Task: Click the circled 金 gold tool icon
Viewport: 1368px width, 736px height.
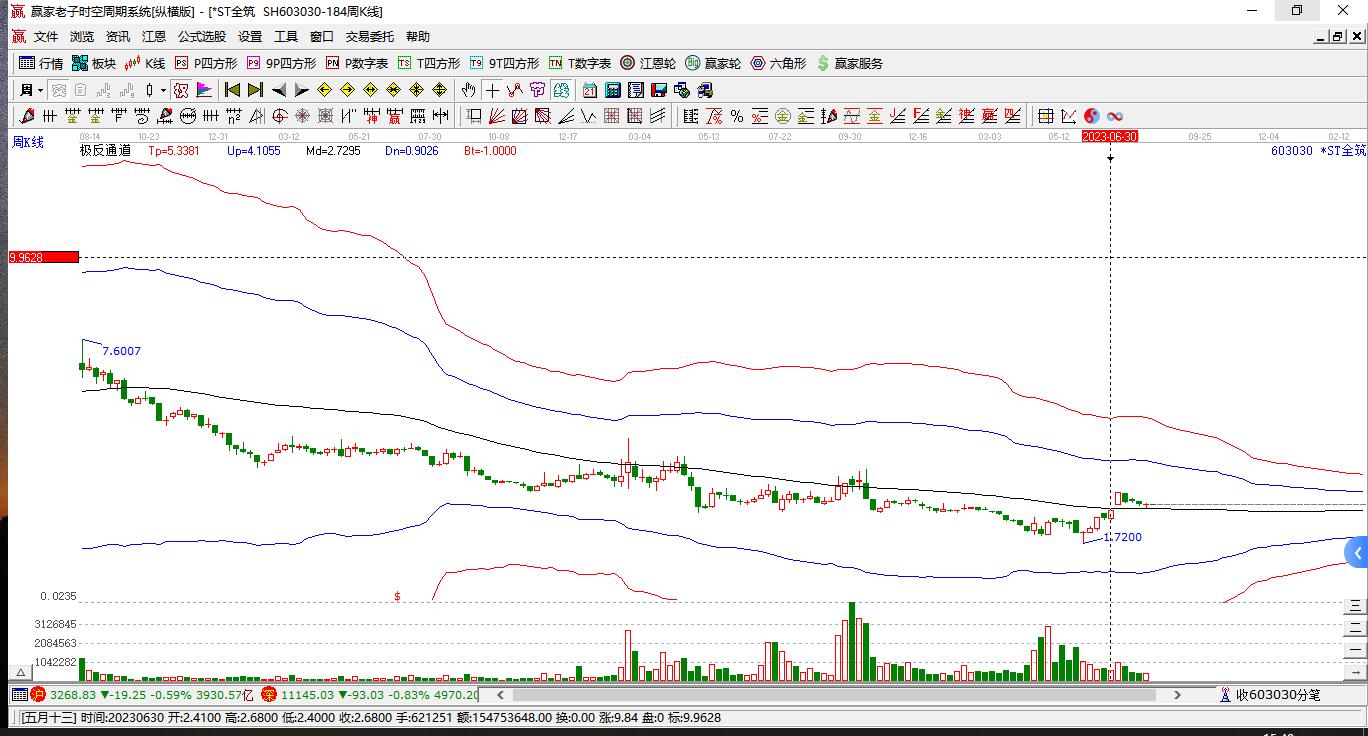Action: (x=782, y=116)
